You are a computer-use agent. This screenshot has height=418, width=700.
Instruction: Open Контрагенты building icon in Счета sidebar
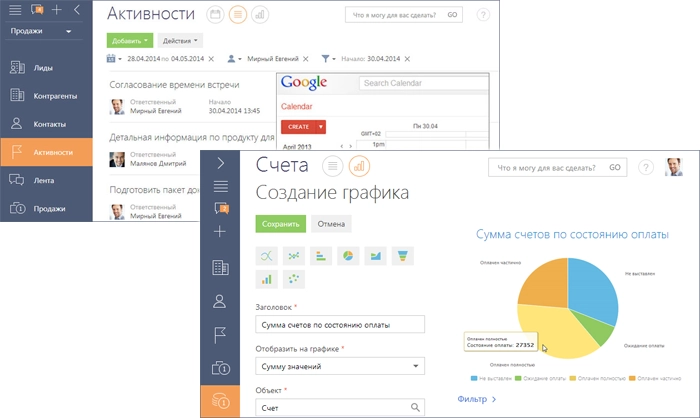click(x=220, y=268)
